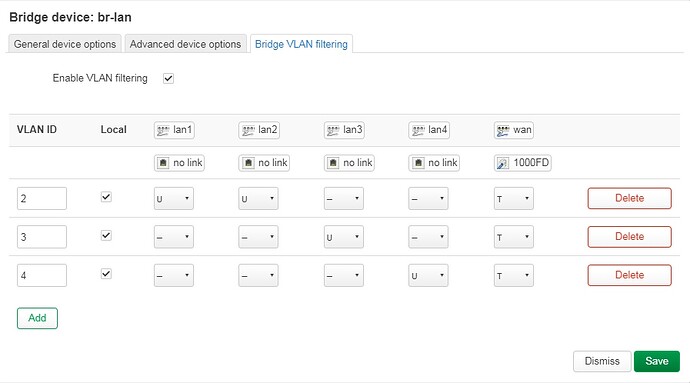Screen dimensions: 690x383
Task: Click the lan3 port icon badge
Action: pyautogui.click(x=344, y=130)
